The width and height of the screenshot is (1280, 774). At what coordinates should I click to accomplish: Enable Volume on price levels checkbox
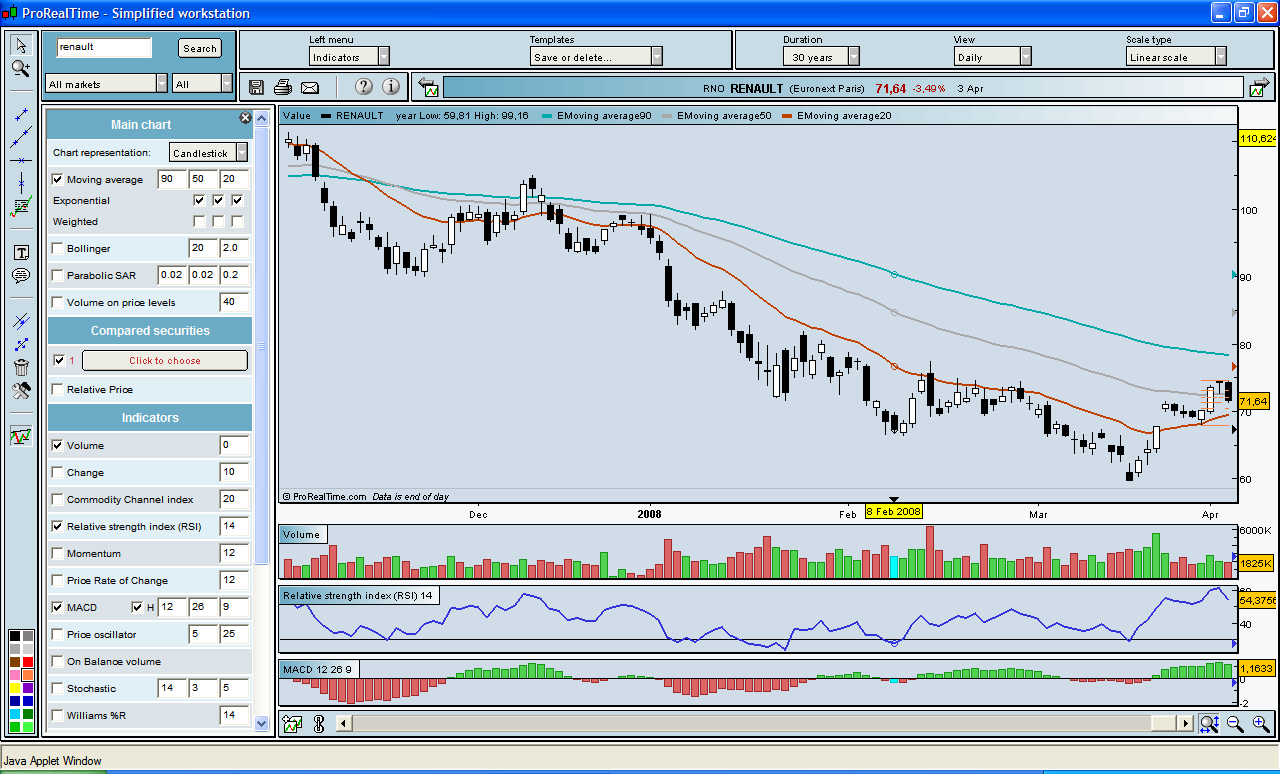57,302
